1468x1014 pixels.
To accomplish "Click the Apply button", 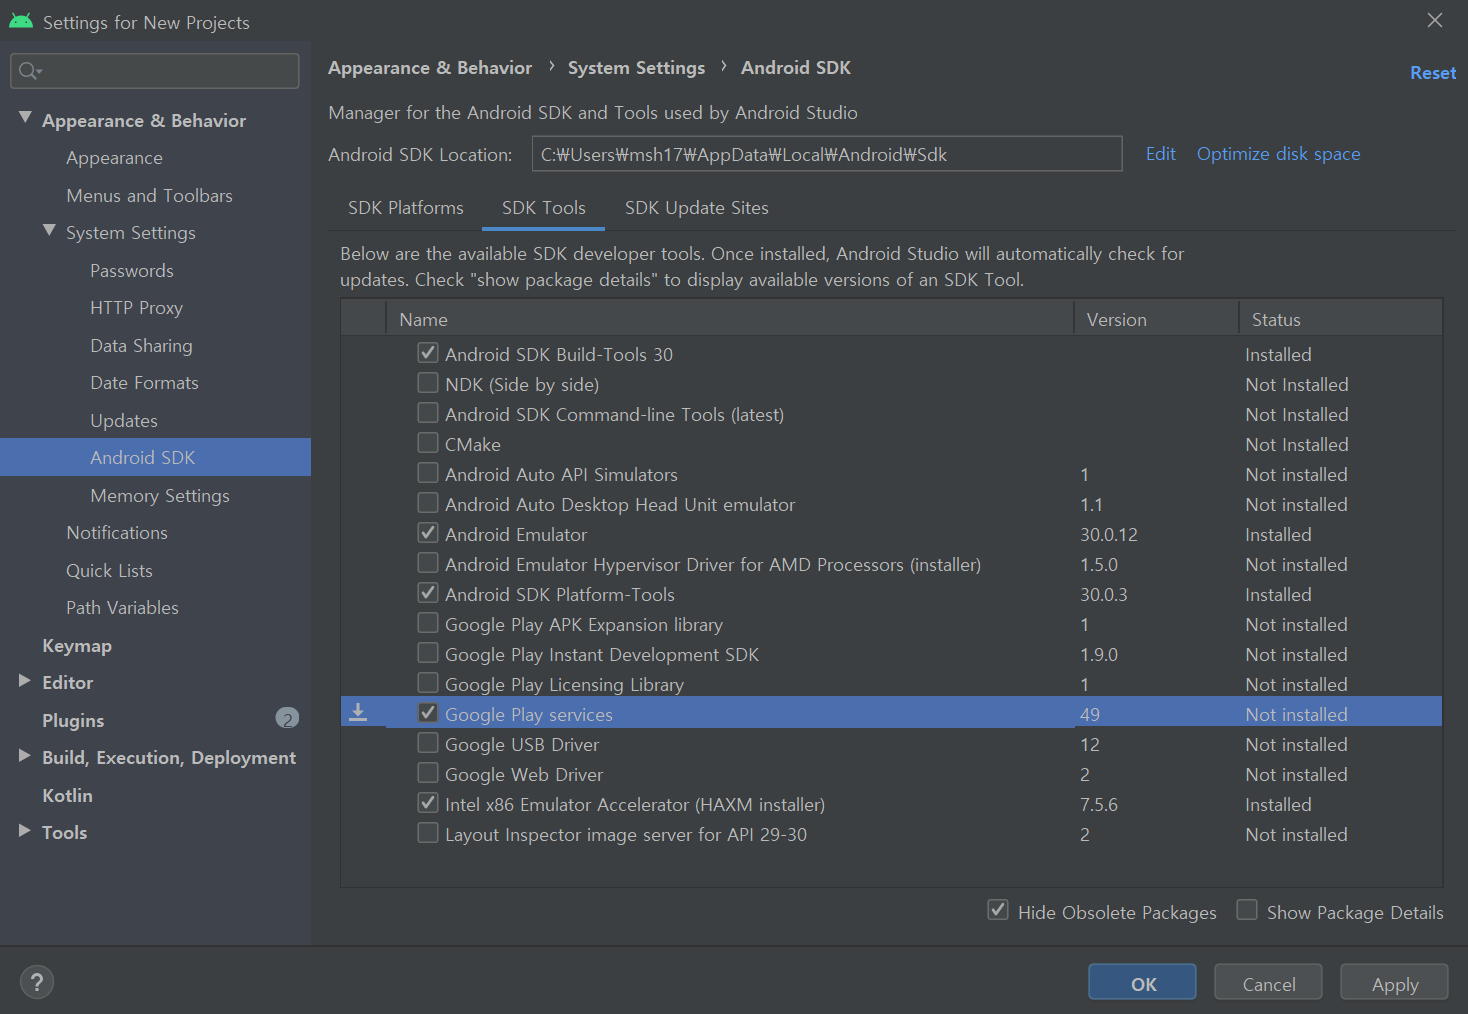I will [1394, 983].
